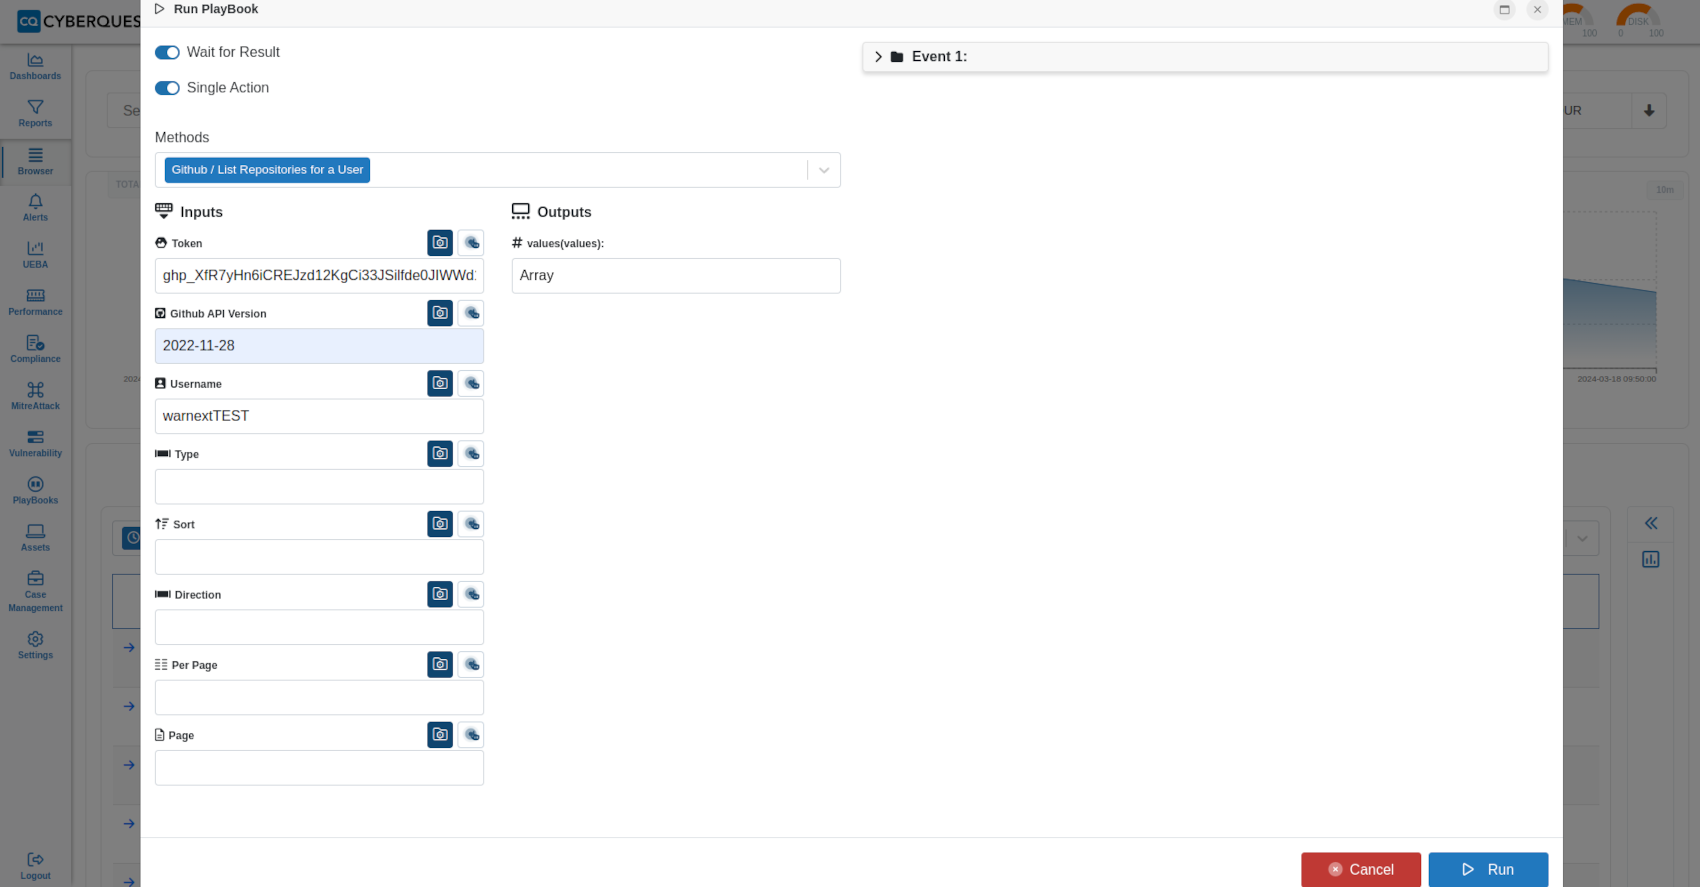
Task: Focus the Sort input field
Action: (319, 557)
